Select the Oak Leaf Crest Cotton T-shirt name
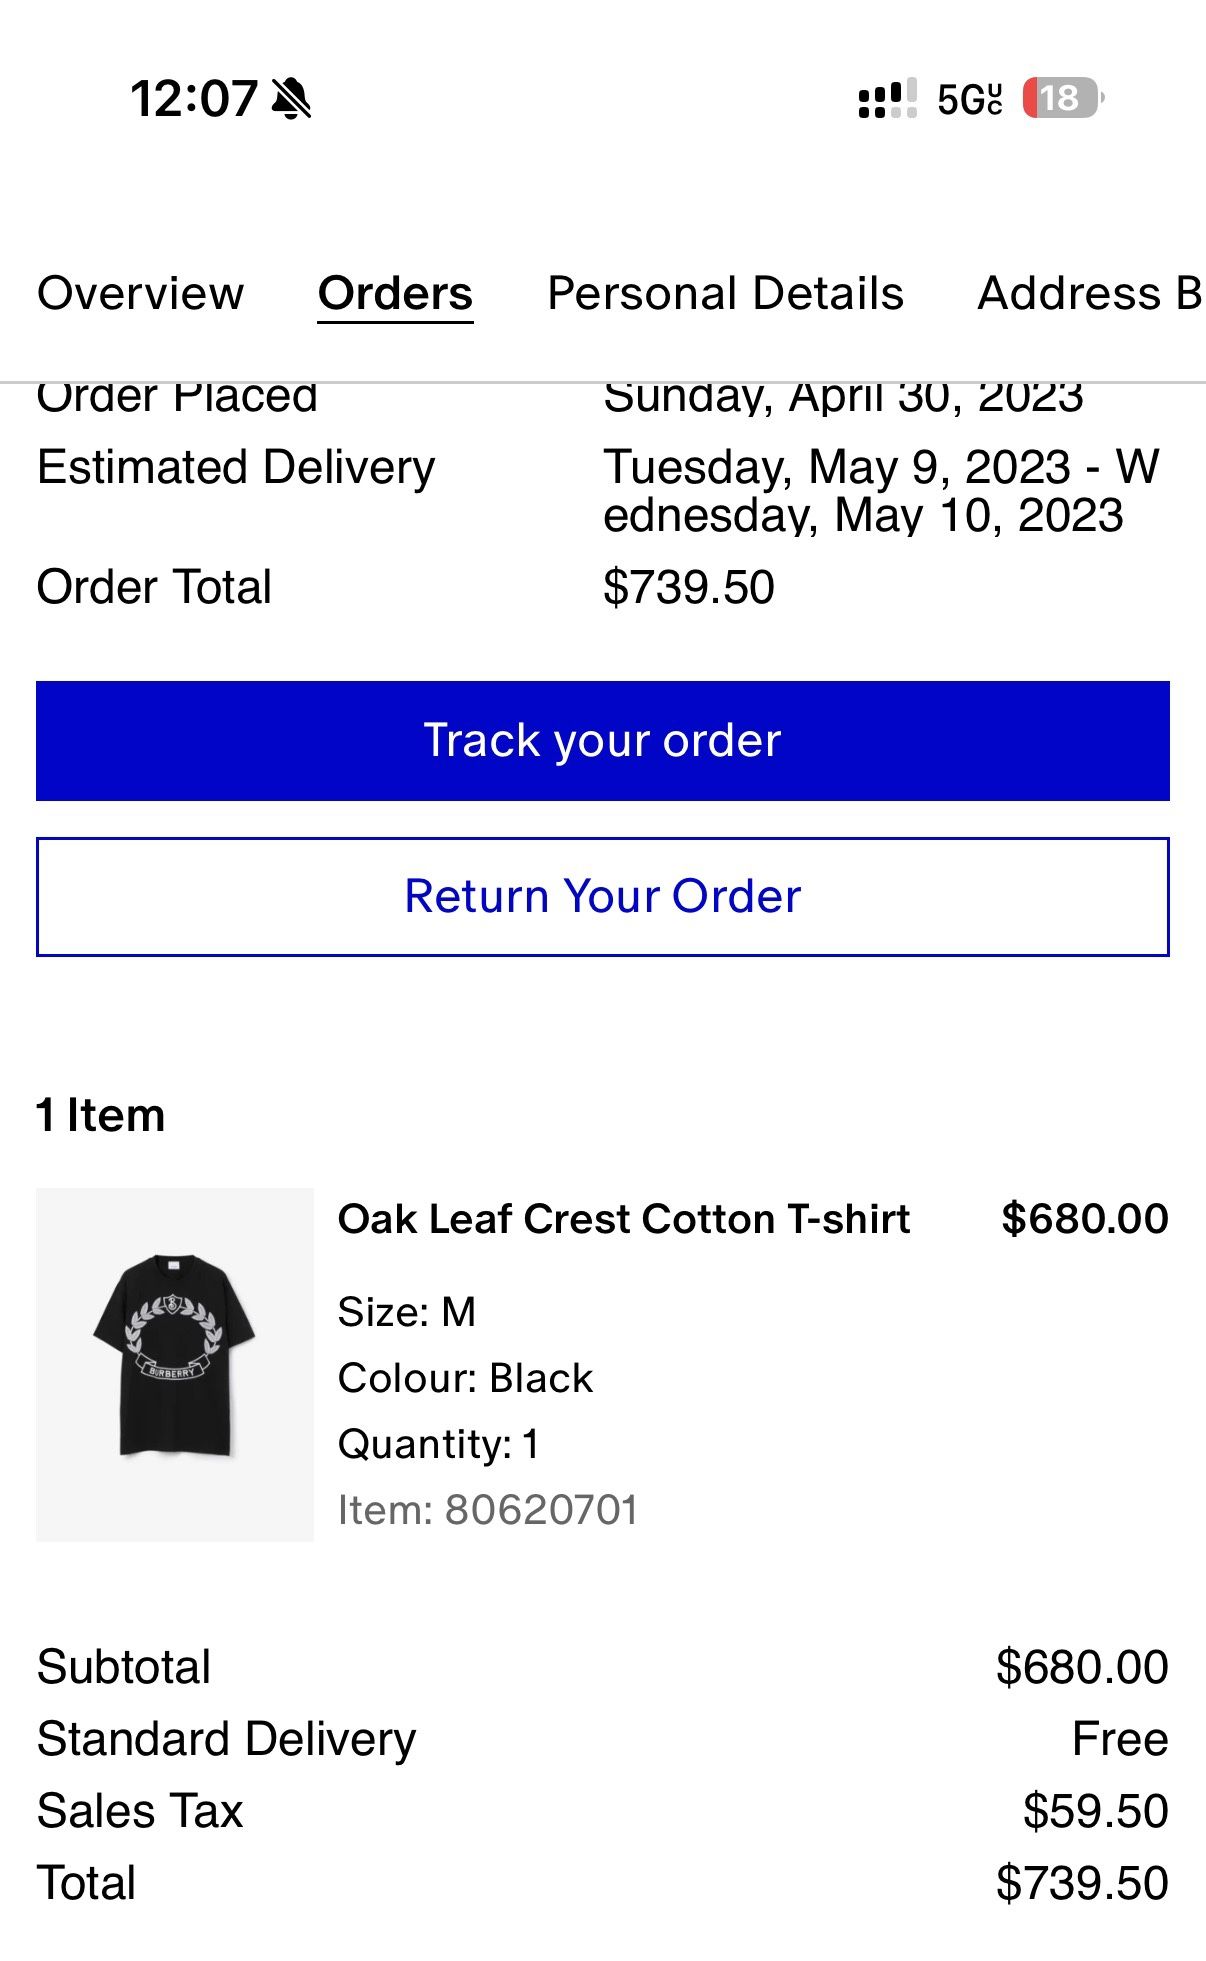Viewport: 1206px width, 1961px height. point(623,1218)
